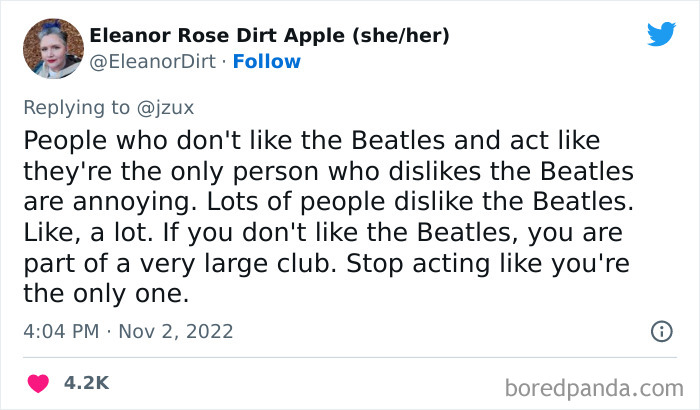Click the 4:04 PM timestamp
Image resolution: width=700 pixels, height=410 pixels.
point(60,331)
